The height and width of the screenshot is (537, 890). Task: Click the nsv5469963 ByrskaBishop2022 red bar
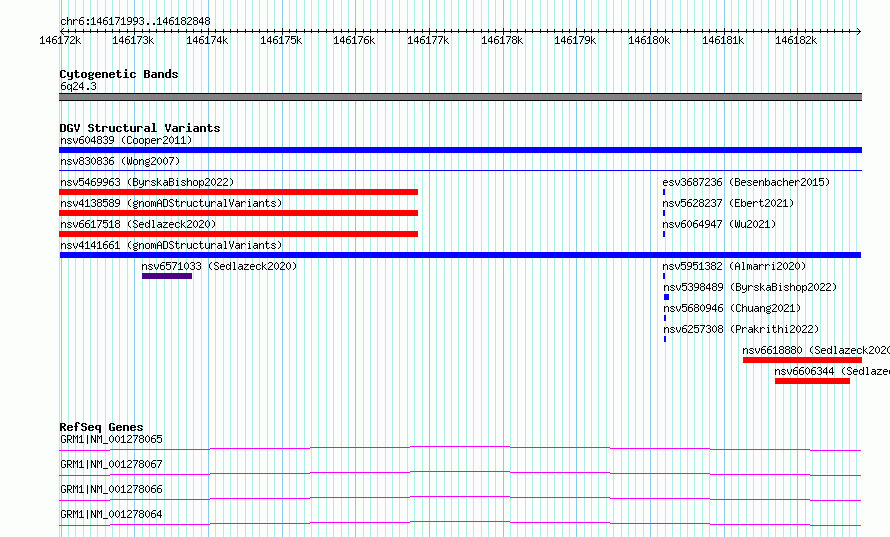pyautogui.click(x=238, y=192)
